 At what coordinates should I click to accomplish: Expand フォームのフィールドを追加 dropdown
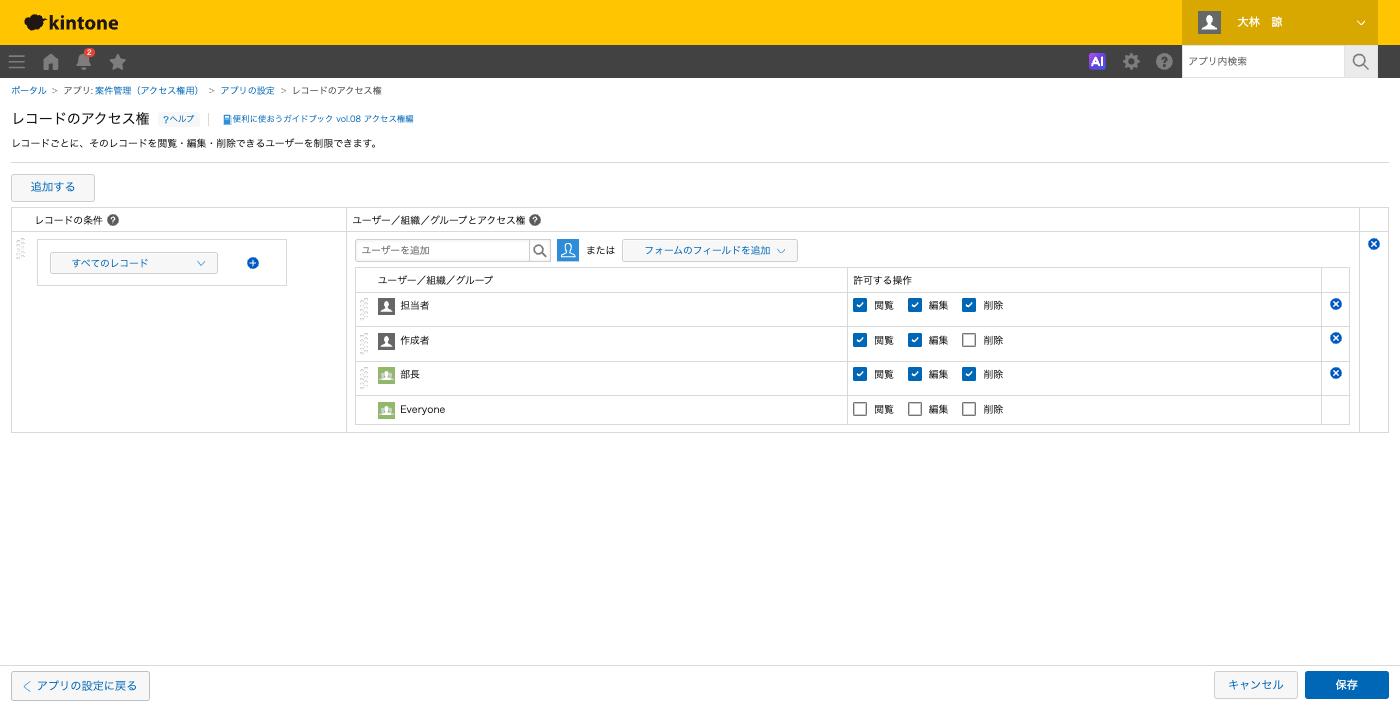click(x=710, y=250)
